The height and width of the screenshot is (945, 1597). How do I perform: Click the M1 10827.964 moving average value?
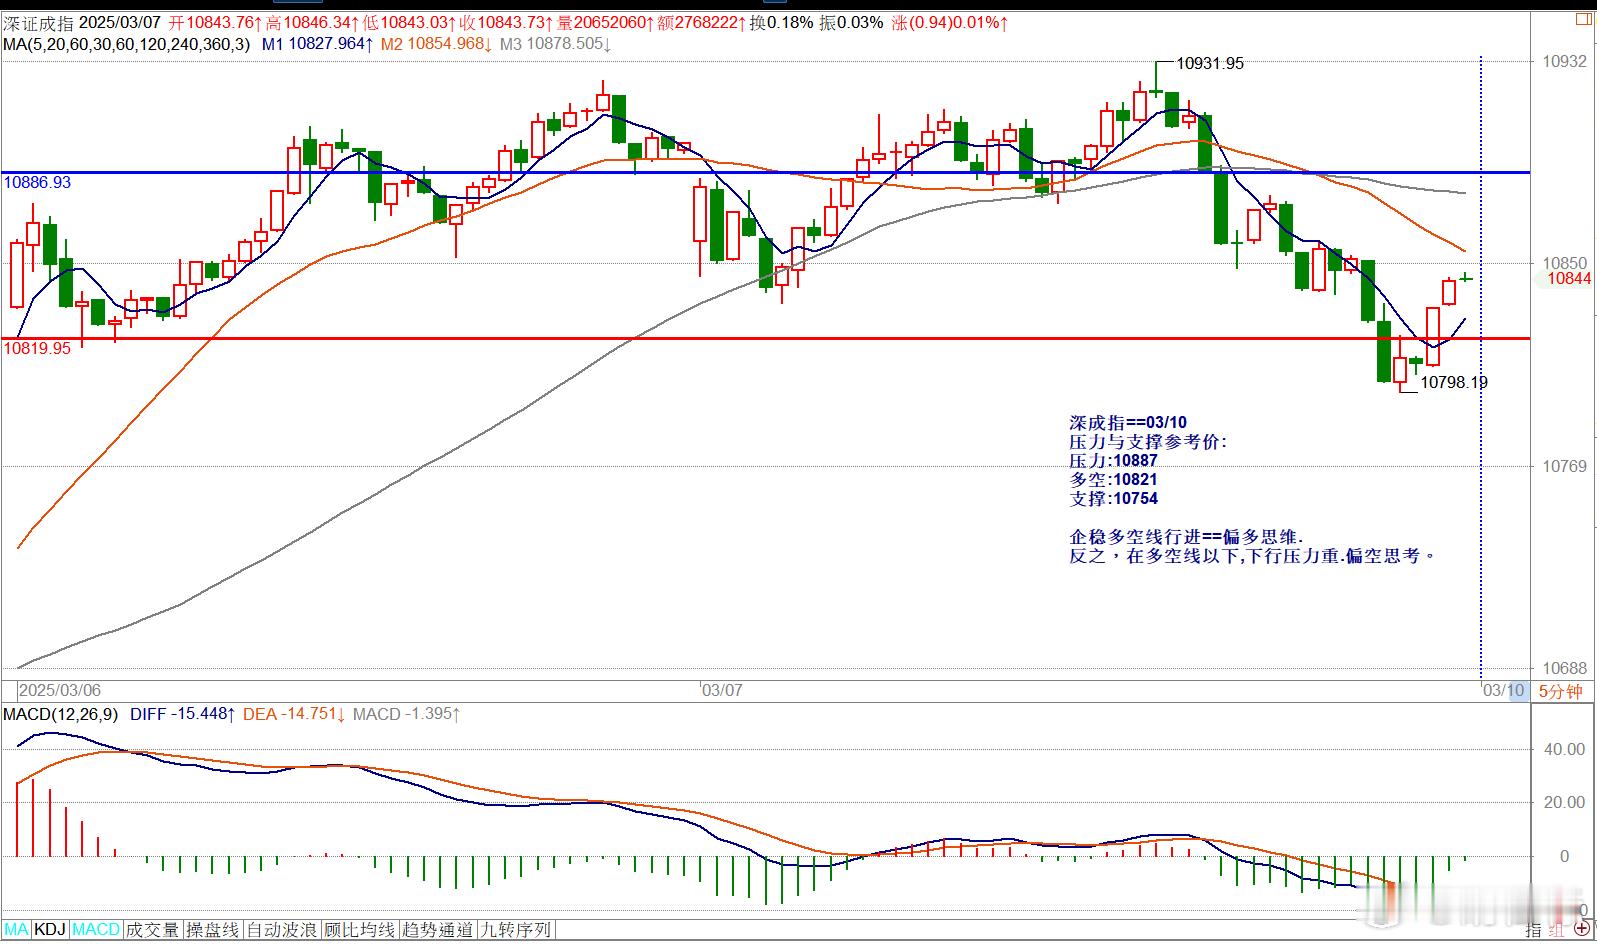click(x=318, y=44)
